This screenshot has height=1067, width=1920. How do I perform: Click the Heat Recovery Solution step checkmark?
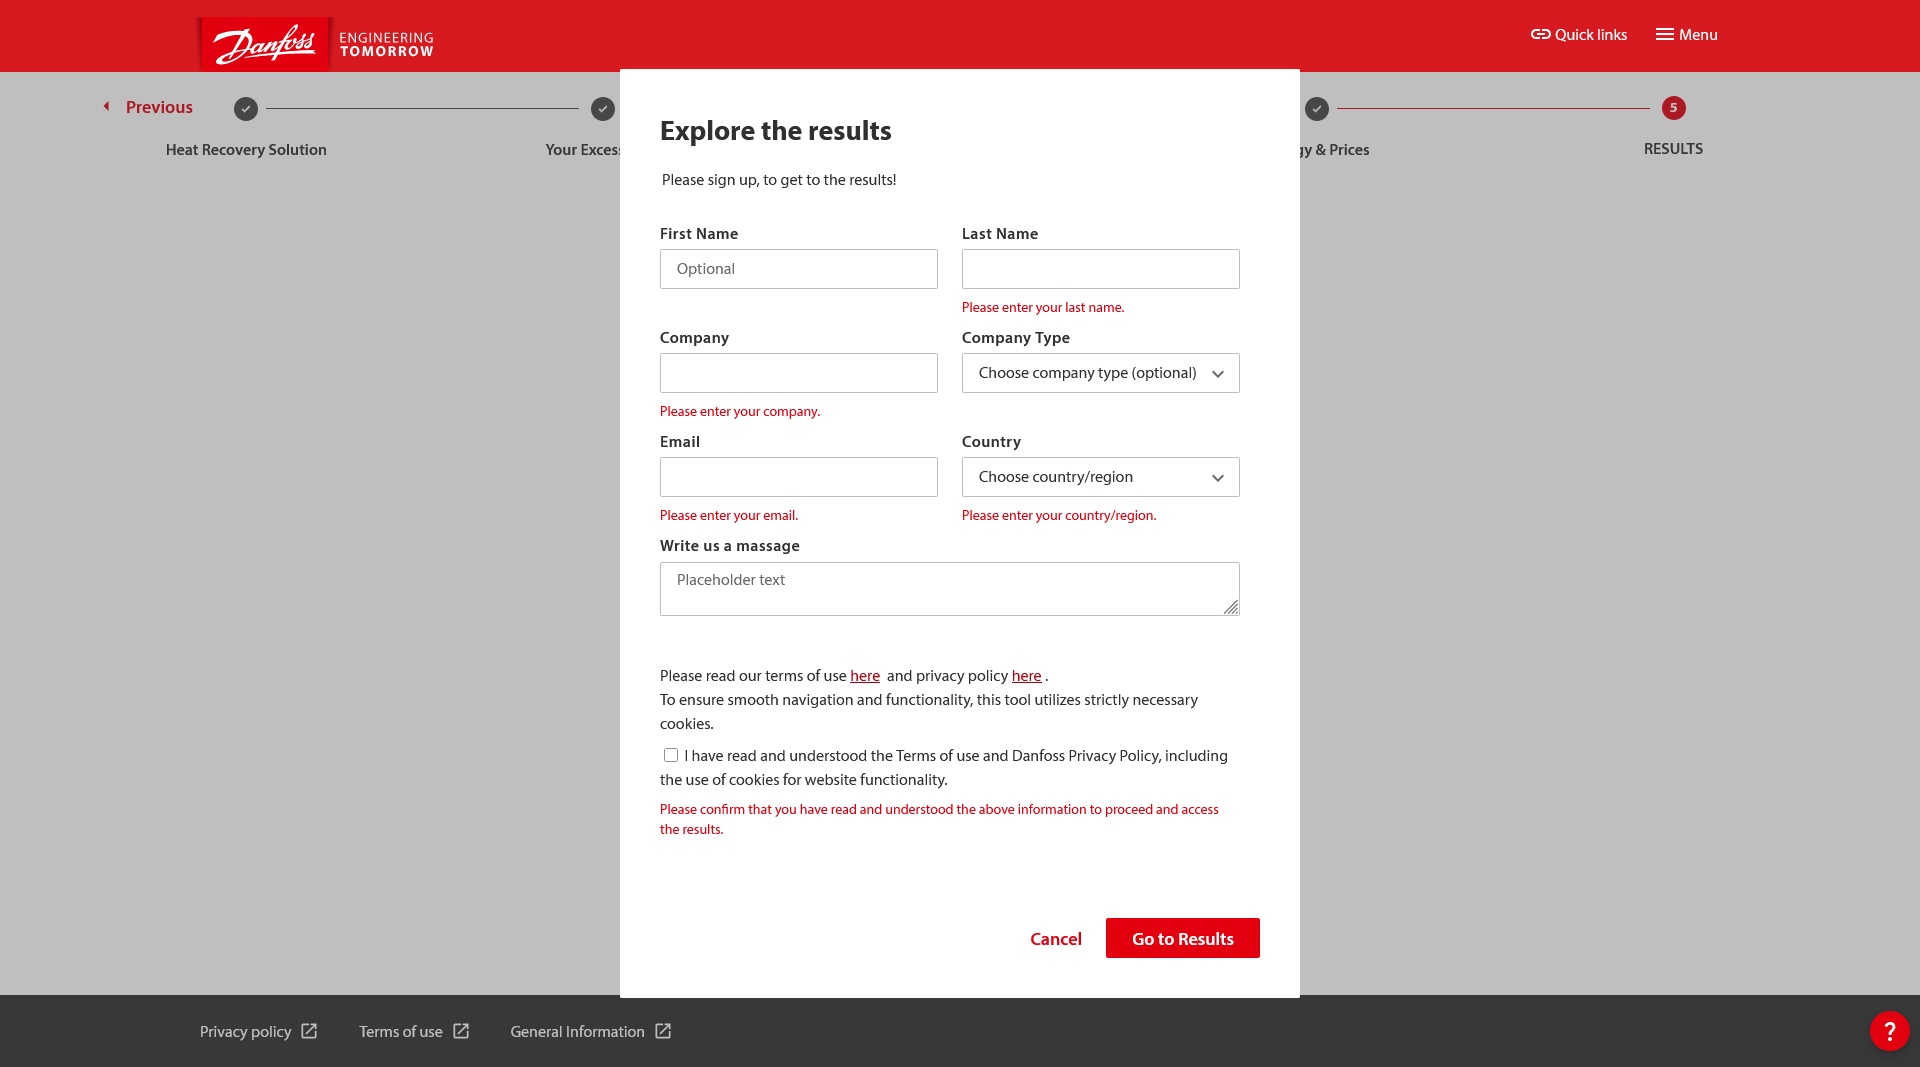246,109
